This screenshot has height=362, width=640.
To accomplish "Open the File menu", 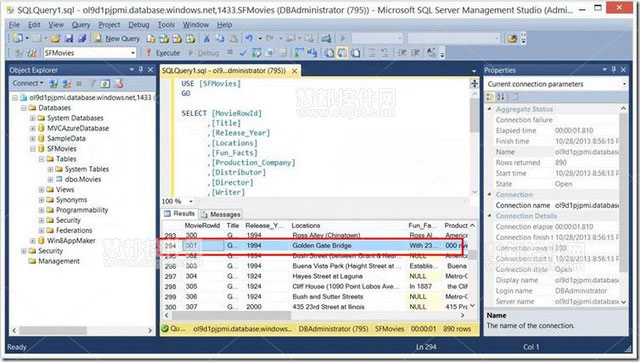I will coord(14,25).
